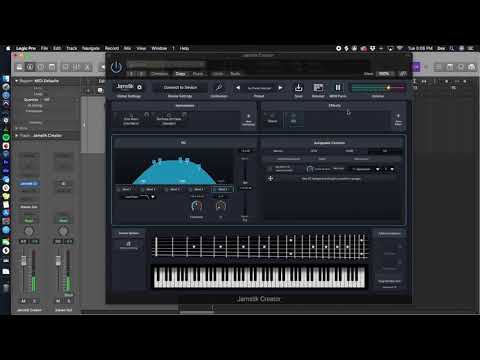Open Logic Pro Record menu
Viewport: 480px width, 360px height.
112,48
